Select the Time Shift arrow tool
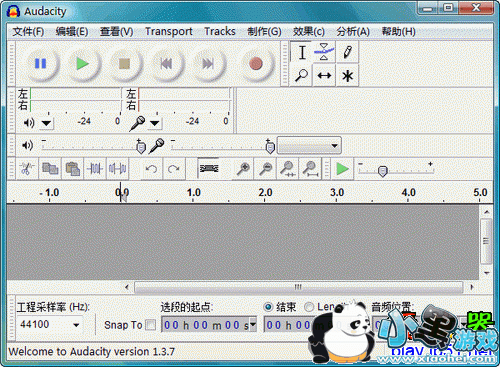 coord(324,76)
